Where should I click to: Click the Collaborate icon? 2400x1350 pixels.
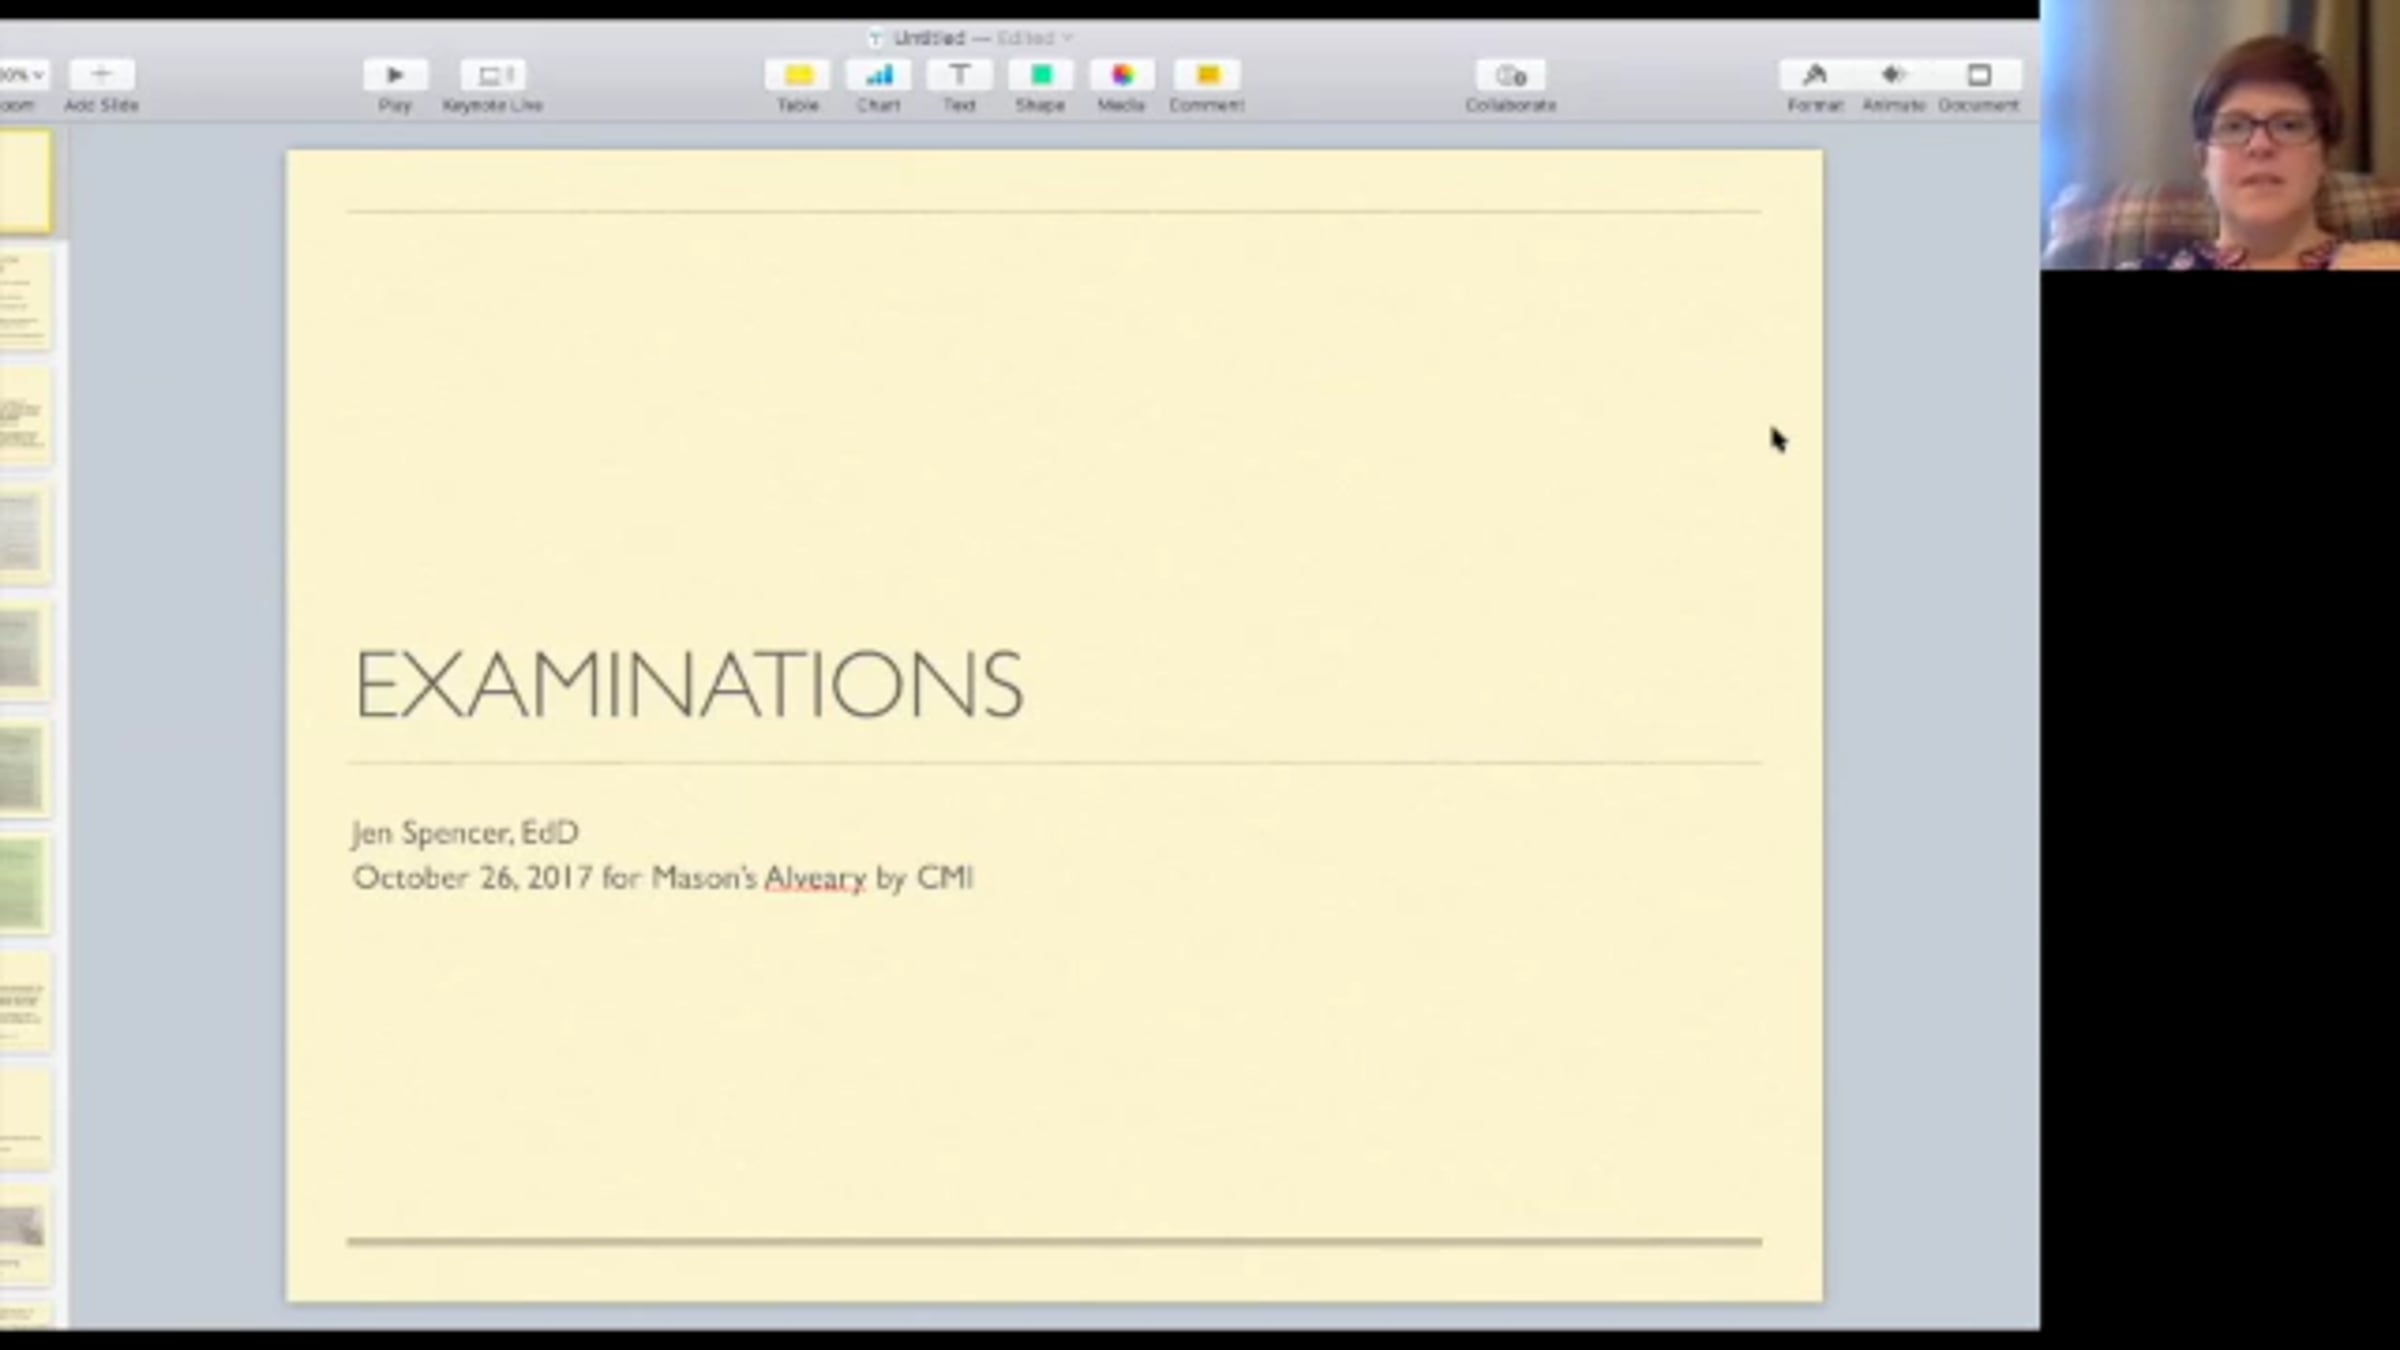coord(1511,75)
